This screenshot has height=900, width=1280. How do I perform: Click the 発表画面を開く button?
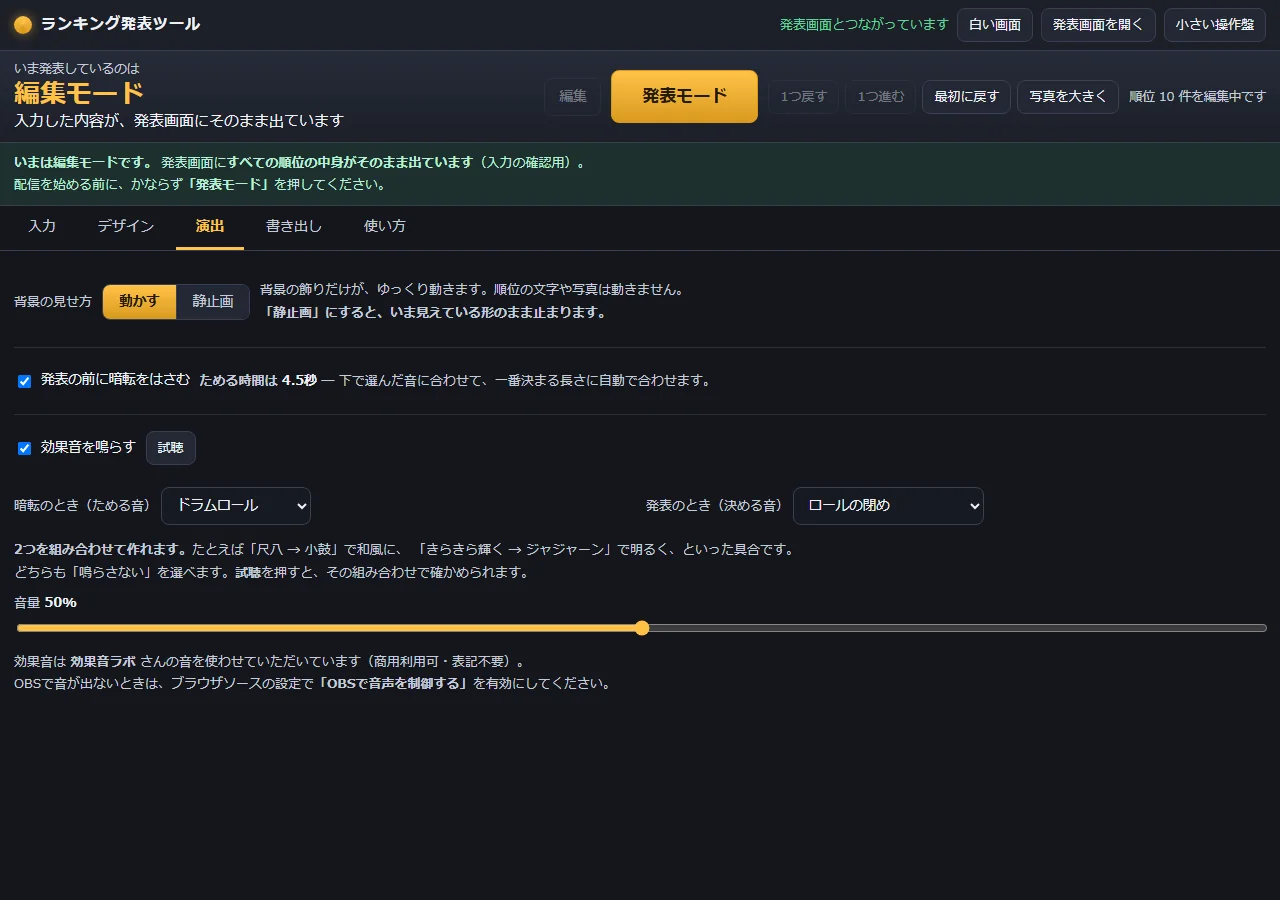pos(1098,25)
